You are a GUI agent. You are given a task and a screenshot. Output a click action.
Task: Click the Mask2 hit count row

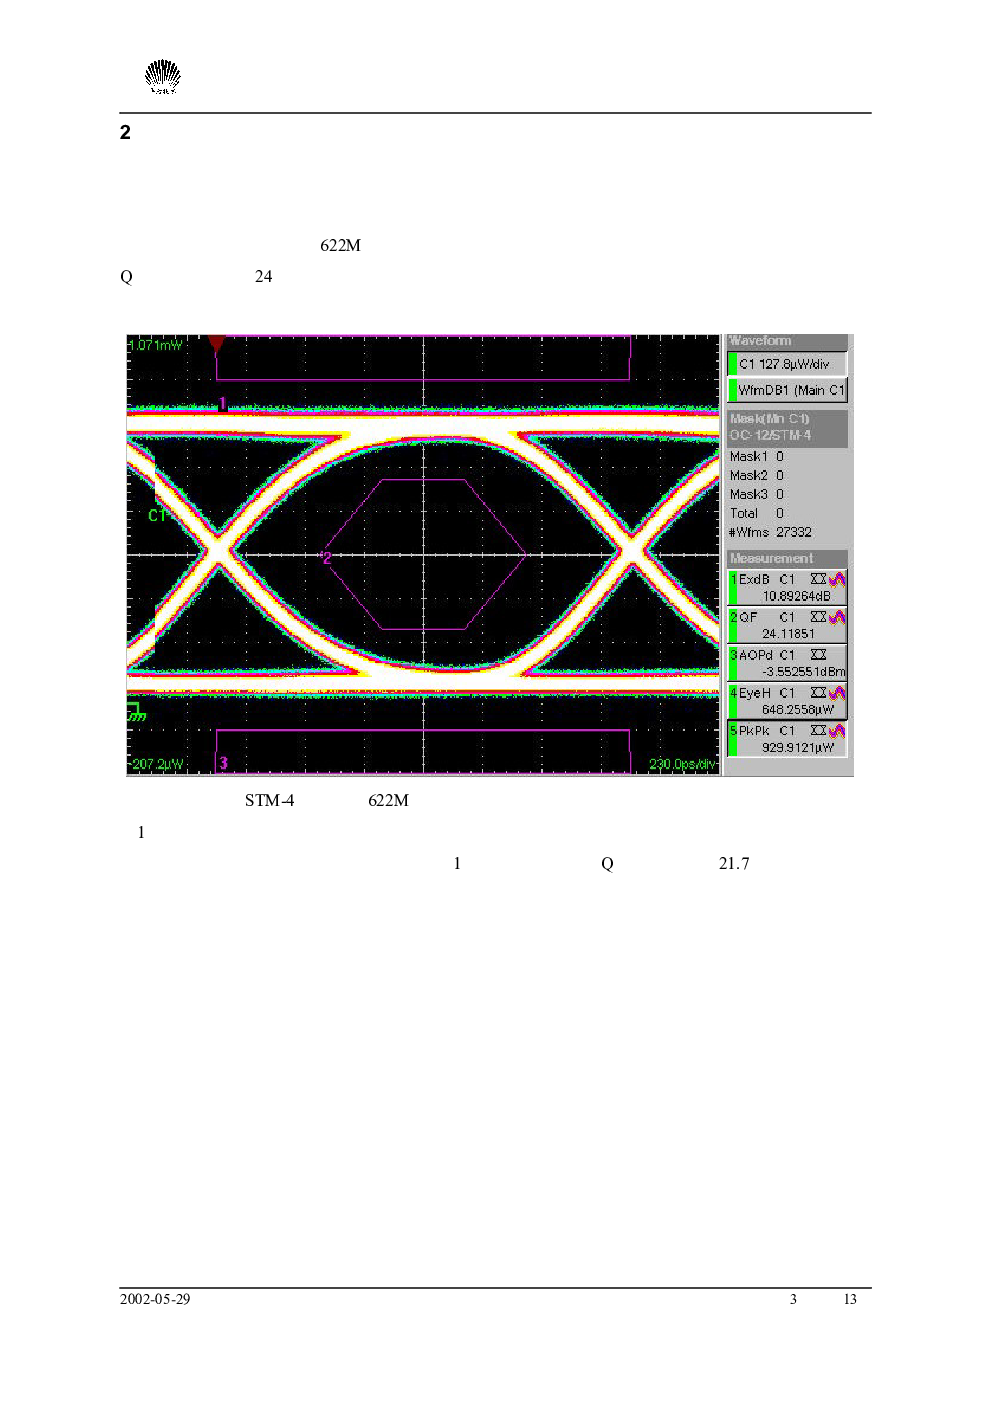coord(757,475)
